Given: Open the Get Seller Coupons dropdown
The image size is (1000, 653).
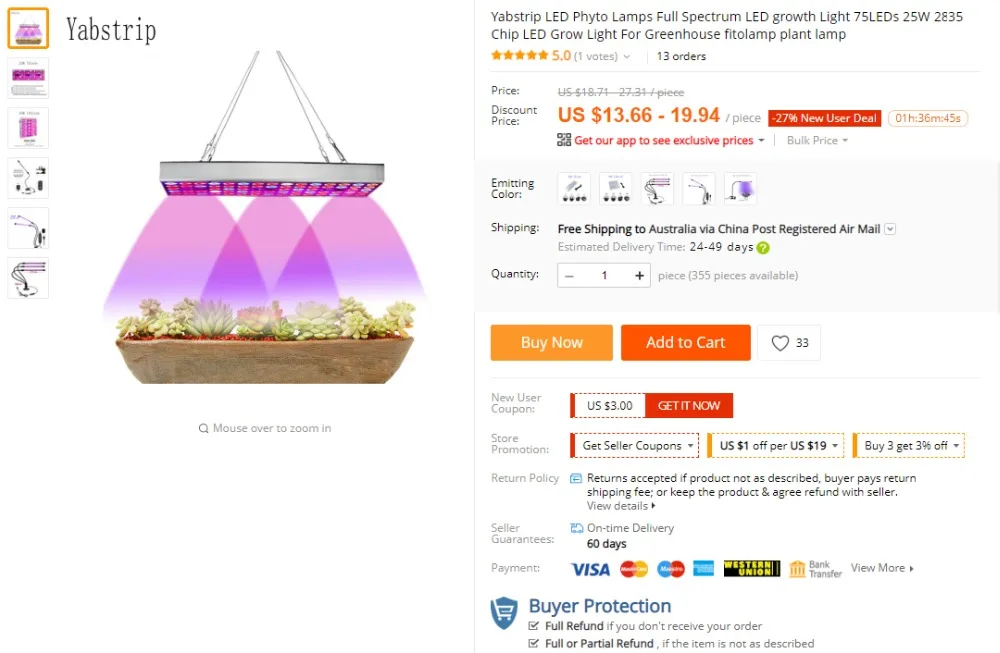Looking at the screenshot, I should click(x=634, y=446).
